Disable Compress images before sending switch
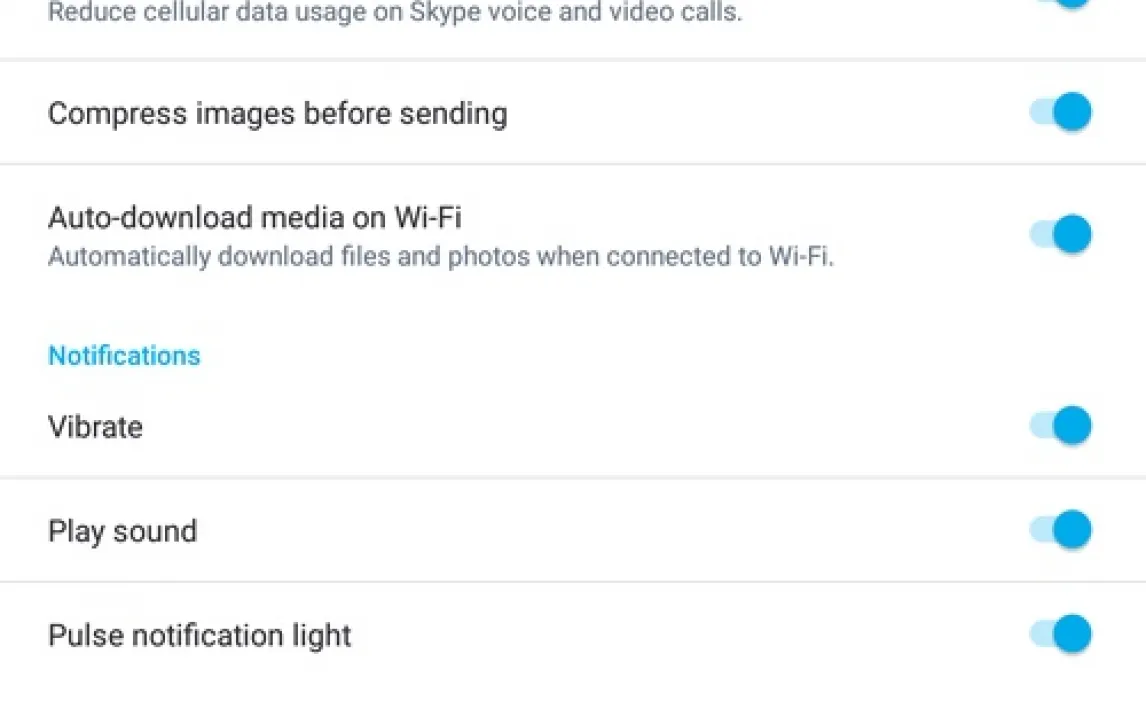This screenshot has height=716, width=1146. [1060, 113]
